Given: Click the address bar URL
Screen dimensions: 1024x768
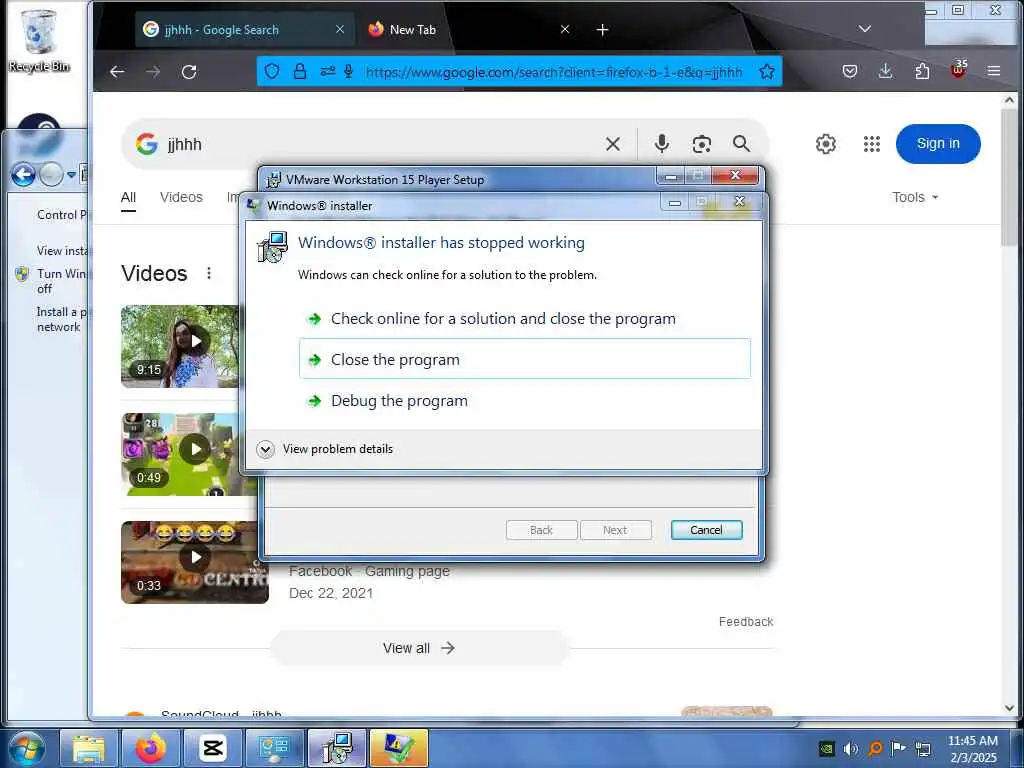Looking at the screenshot, I should point(554,72).
